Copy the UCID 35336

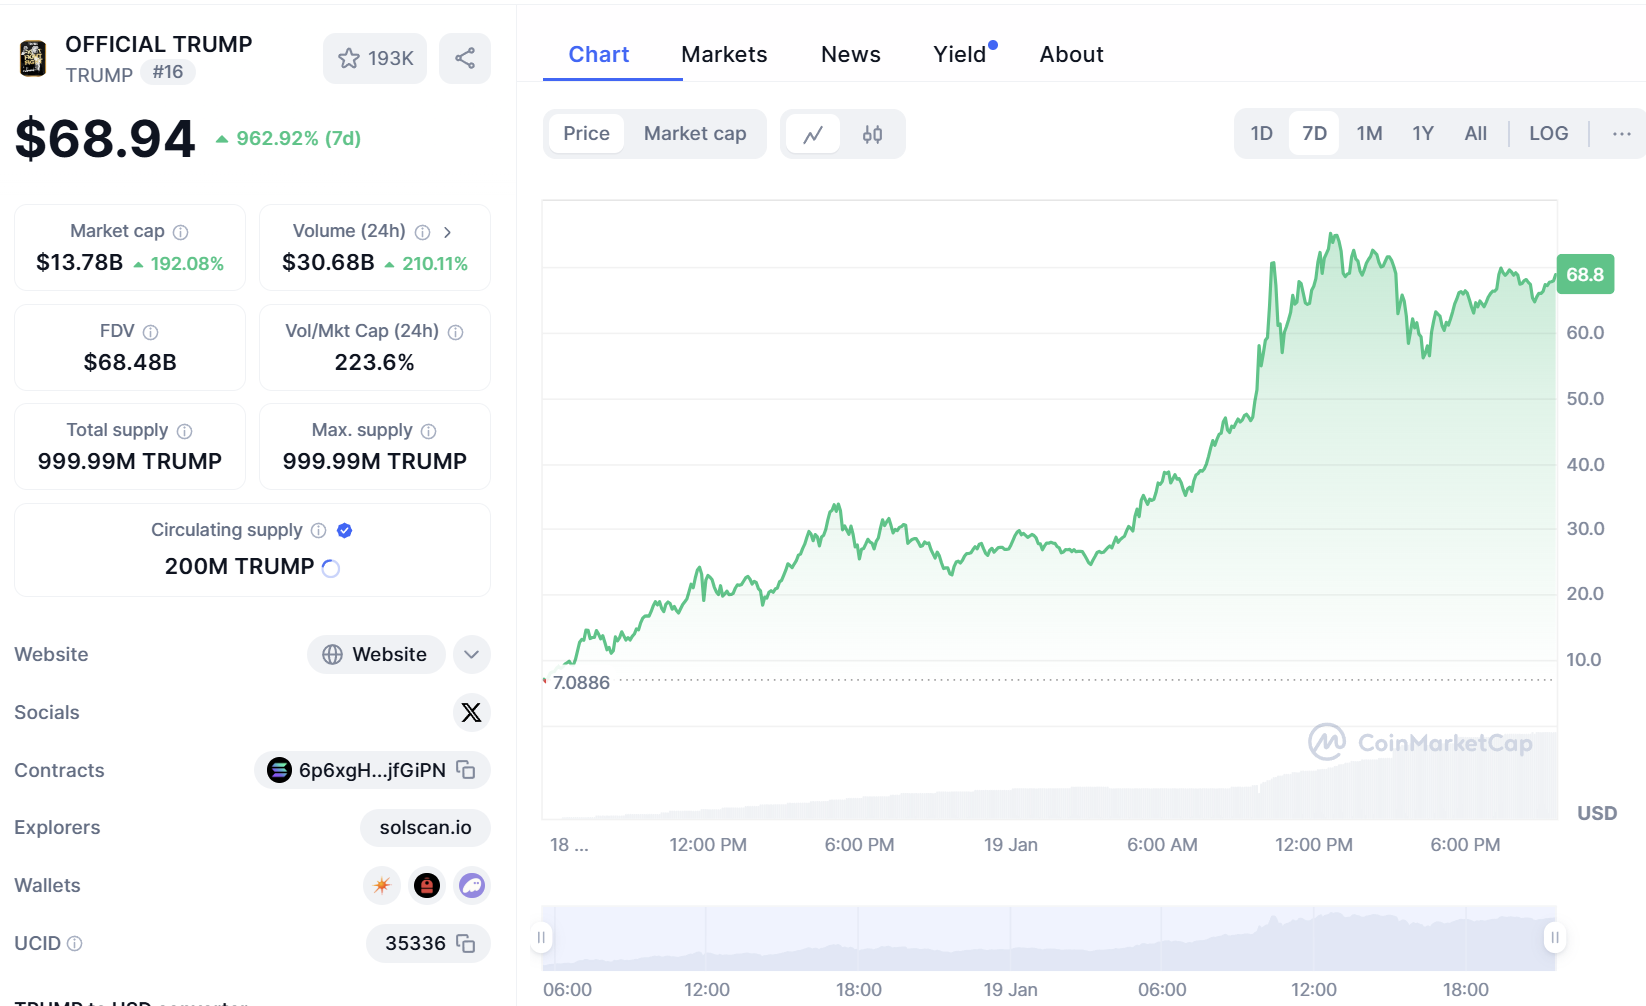tap(466, 943)
